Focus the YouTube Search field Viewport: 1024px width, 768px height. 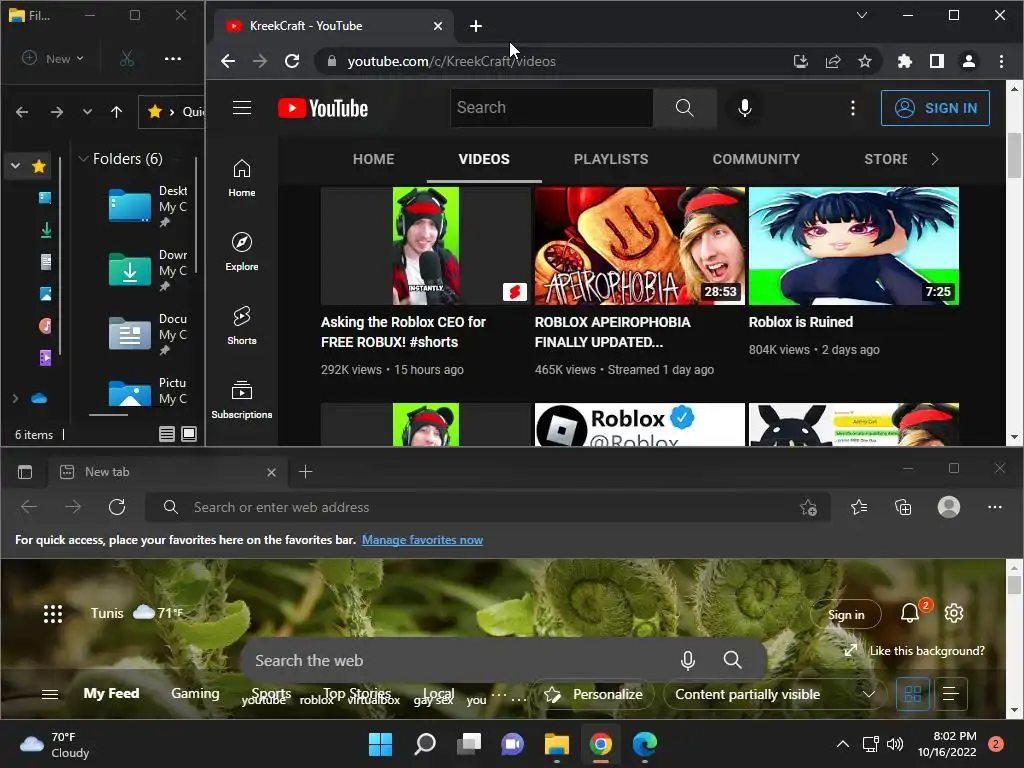tap(552, 108)
